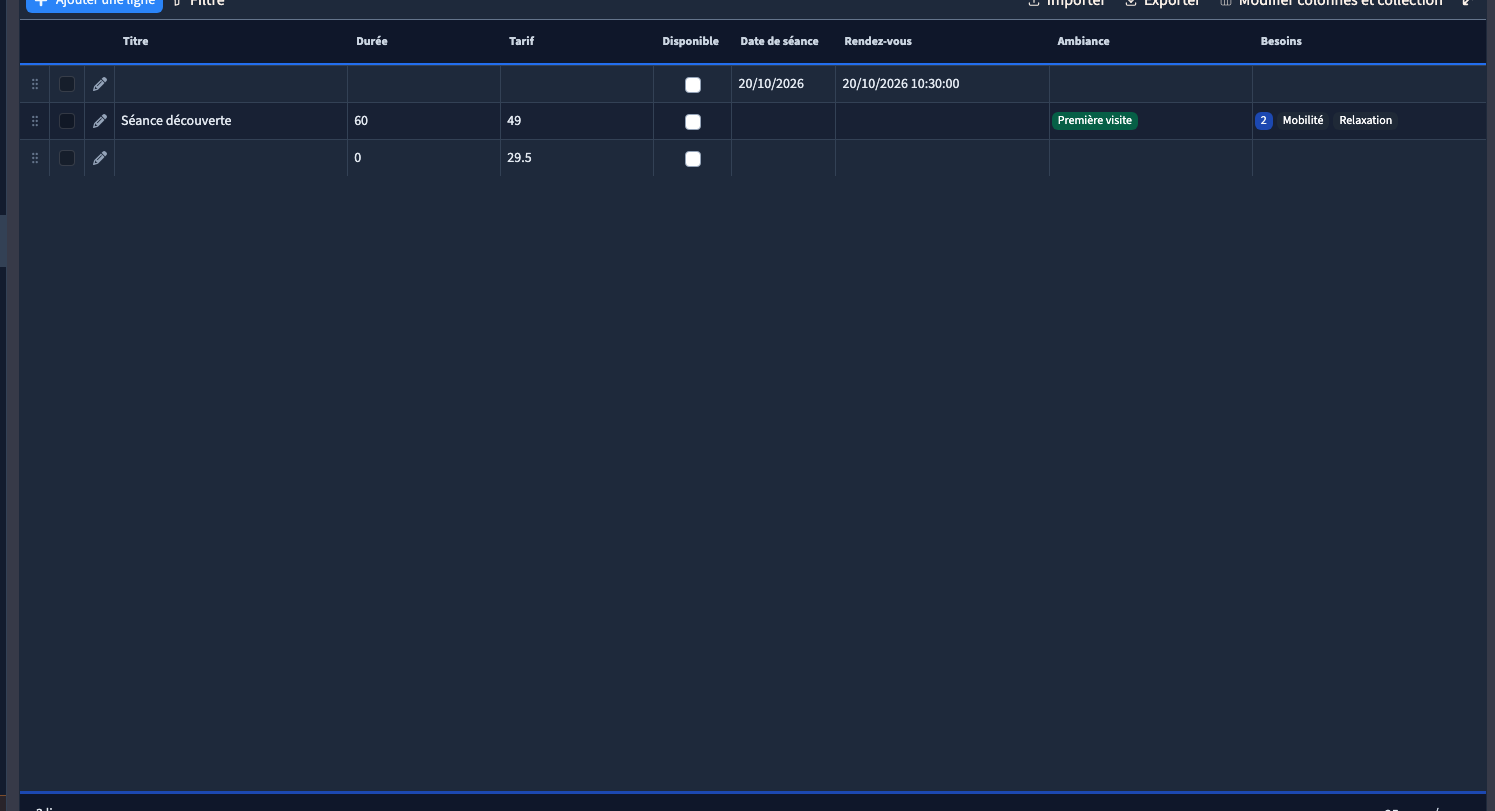Select the Date de séance cell 20/10/2026
This screenshot has height=811, width=1495.
coord(783,84)
